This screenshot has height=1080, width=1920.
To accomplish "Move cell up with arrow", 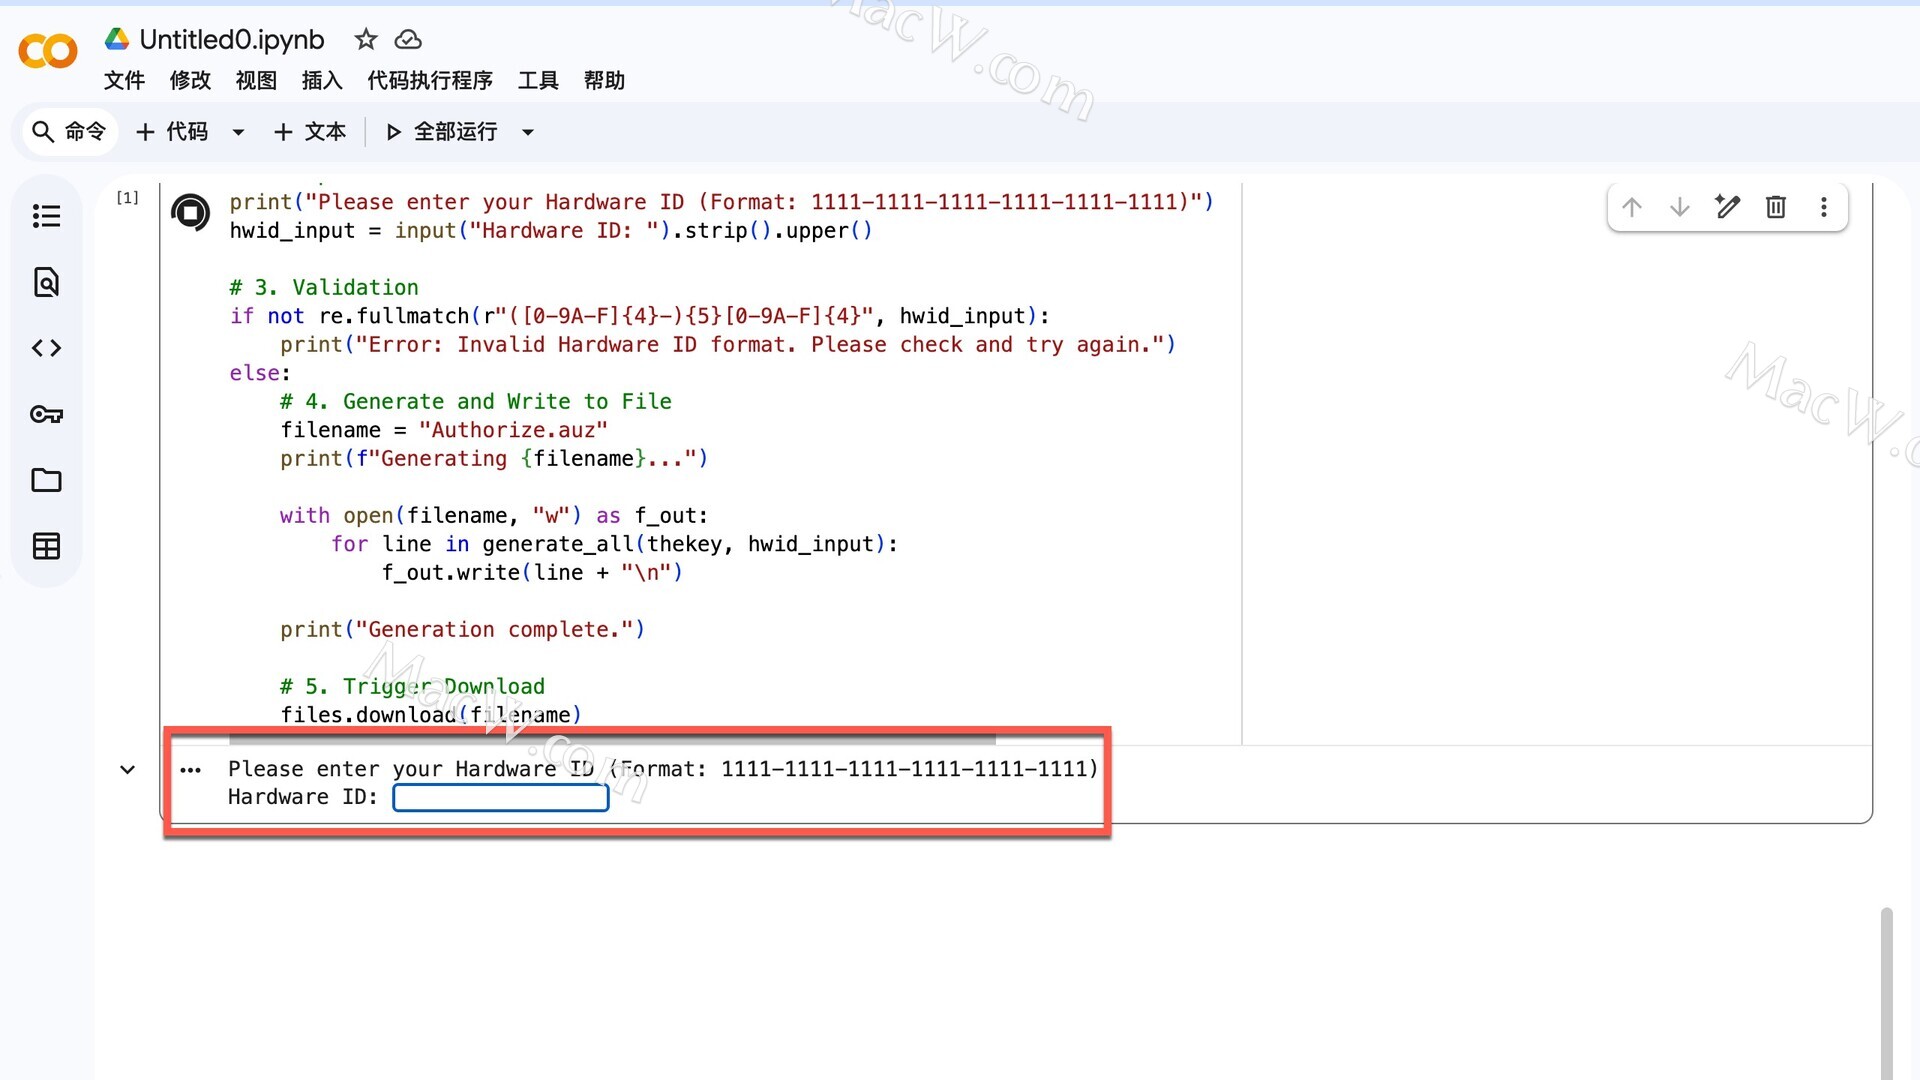I will [x=1631, y=207].
